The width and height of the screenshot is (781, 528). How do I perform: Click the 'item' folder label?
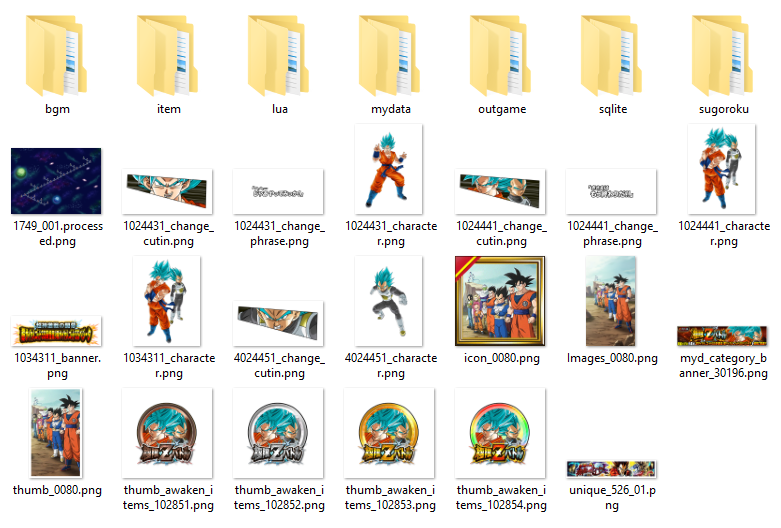(x=169, y=109)
